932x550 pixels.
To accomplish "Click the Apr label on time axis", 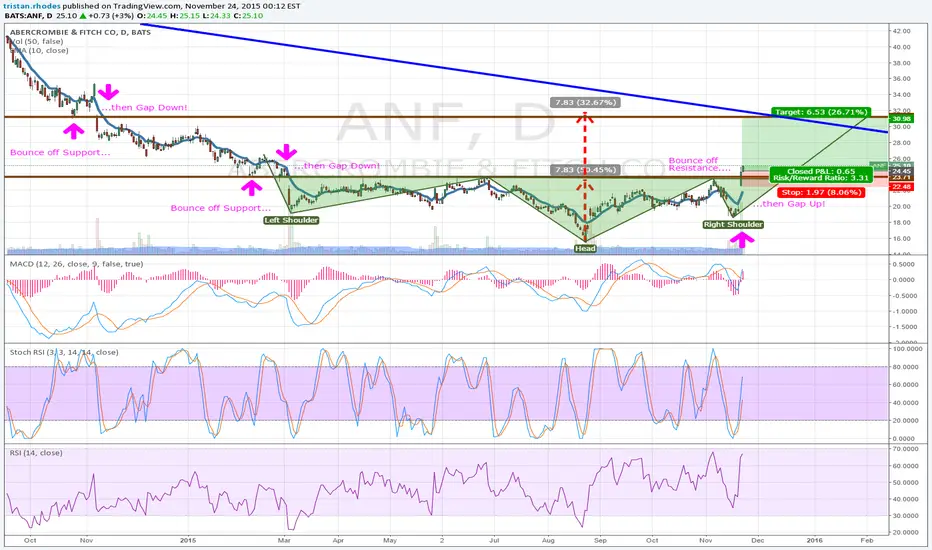I will (x=338, y=540).
